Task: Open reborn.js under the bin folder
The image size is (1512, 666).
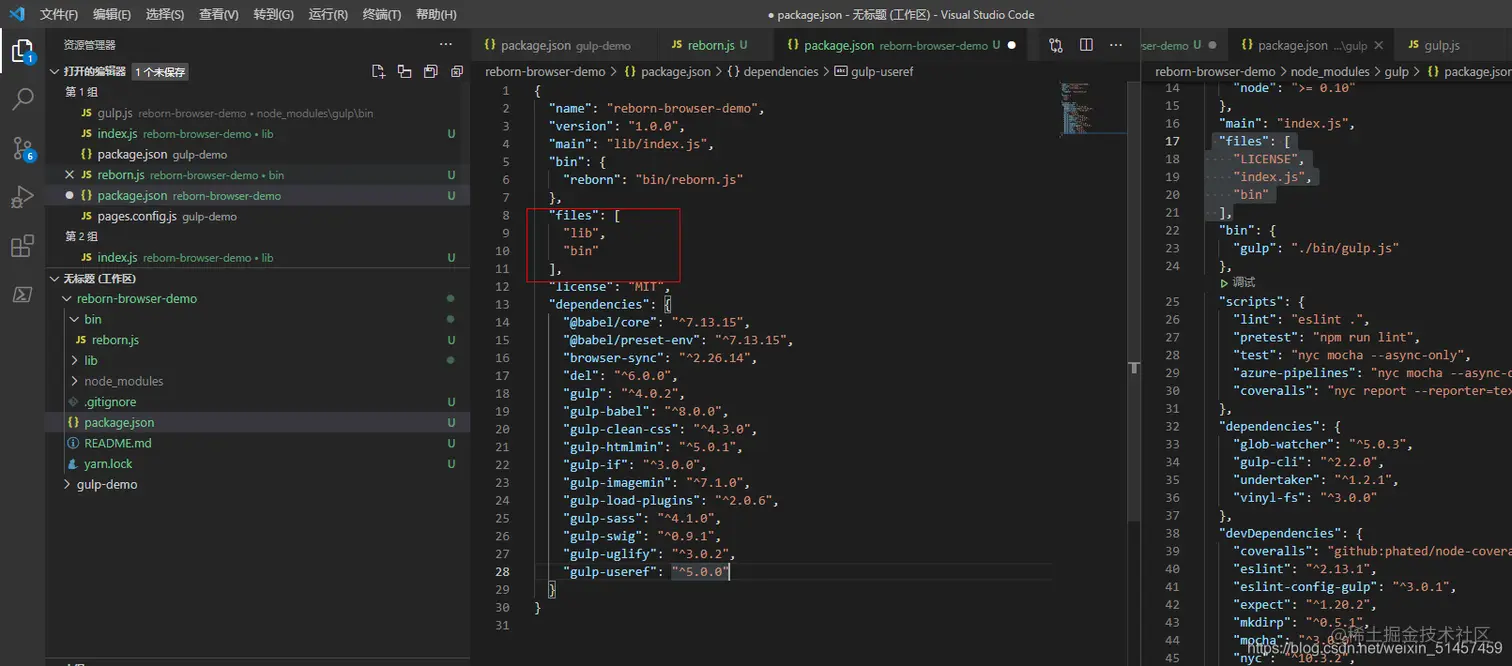Action: (258, 340)
